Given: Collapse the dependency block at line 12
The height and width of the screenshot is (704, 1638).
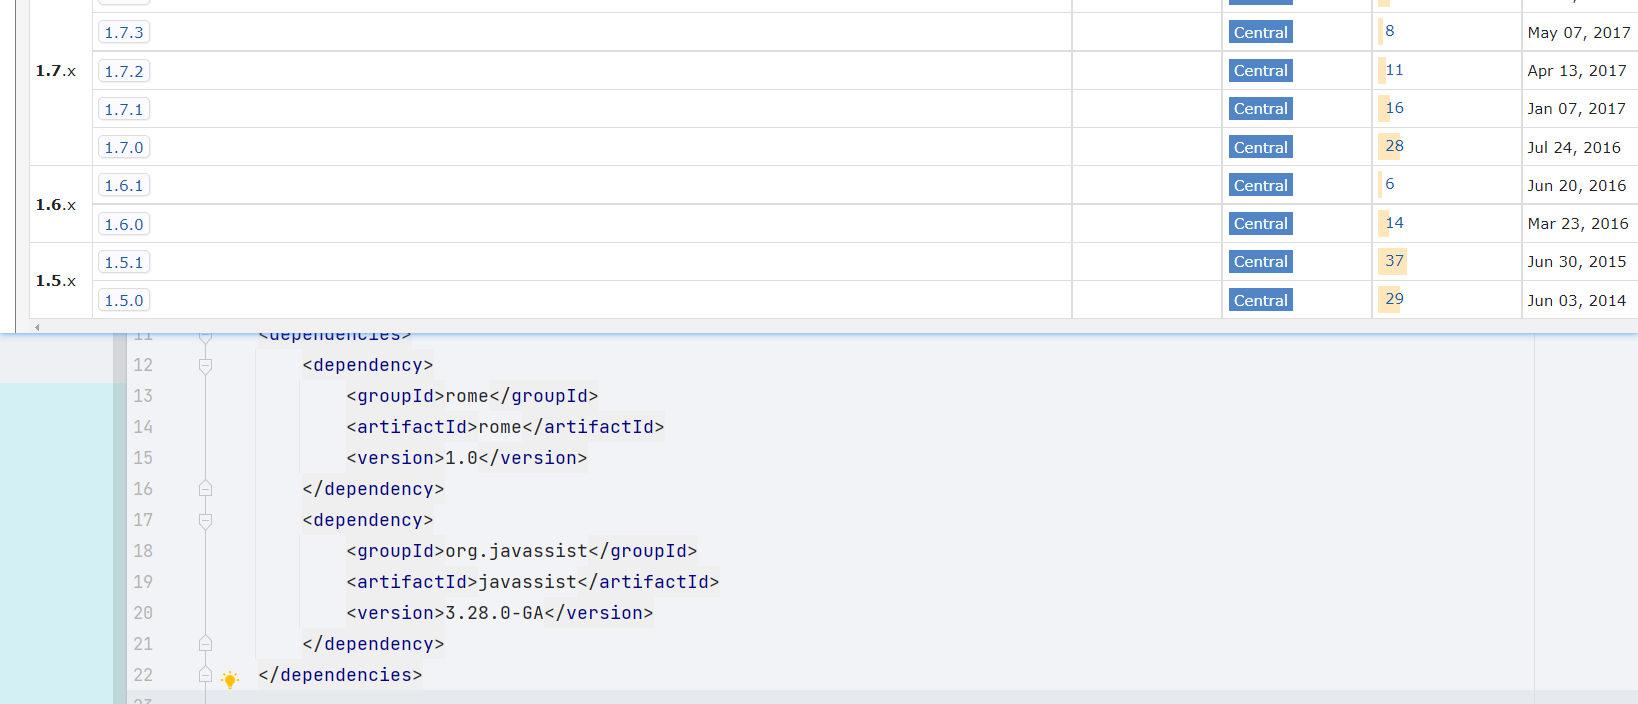Looking at the screenshot, I should [205, 366].
